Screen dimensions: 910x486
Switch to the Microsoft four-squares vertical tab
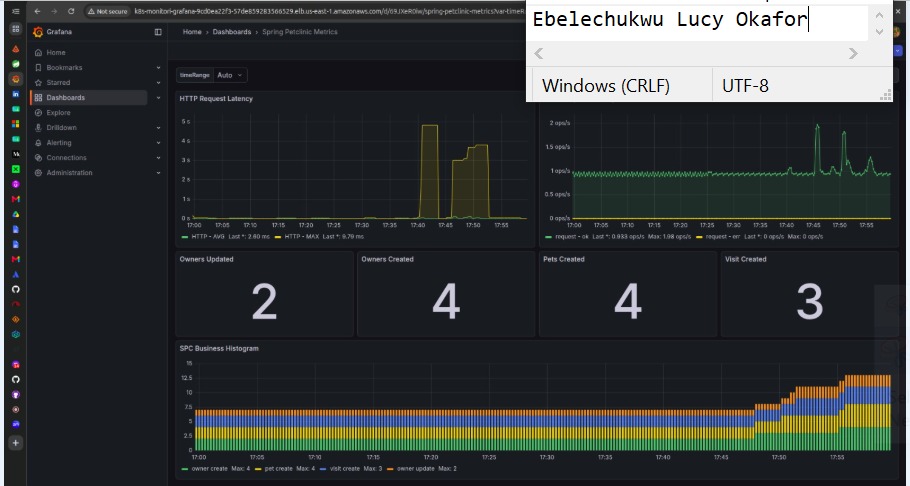(16, 124)
